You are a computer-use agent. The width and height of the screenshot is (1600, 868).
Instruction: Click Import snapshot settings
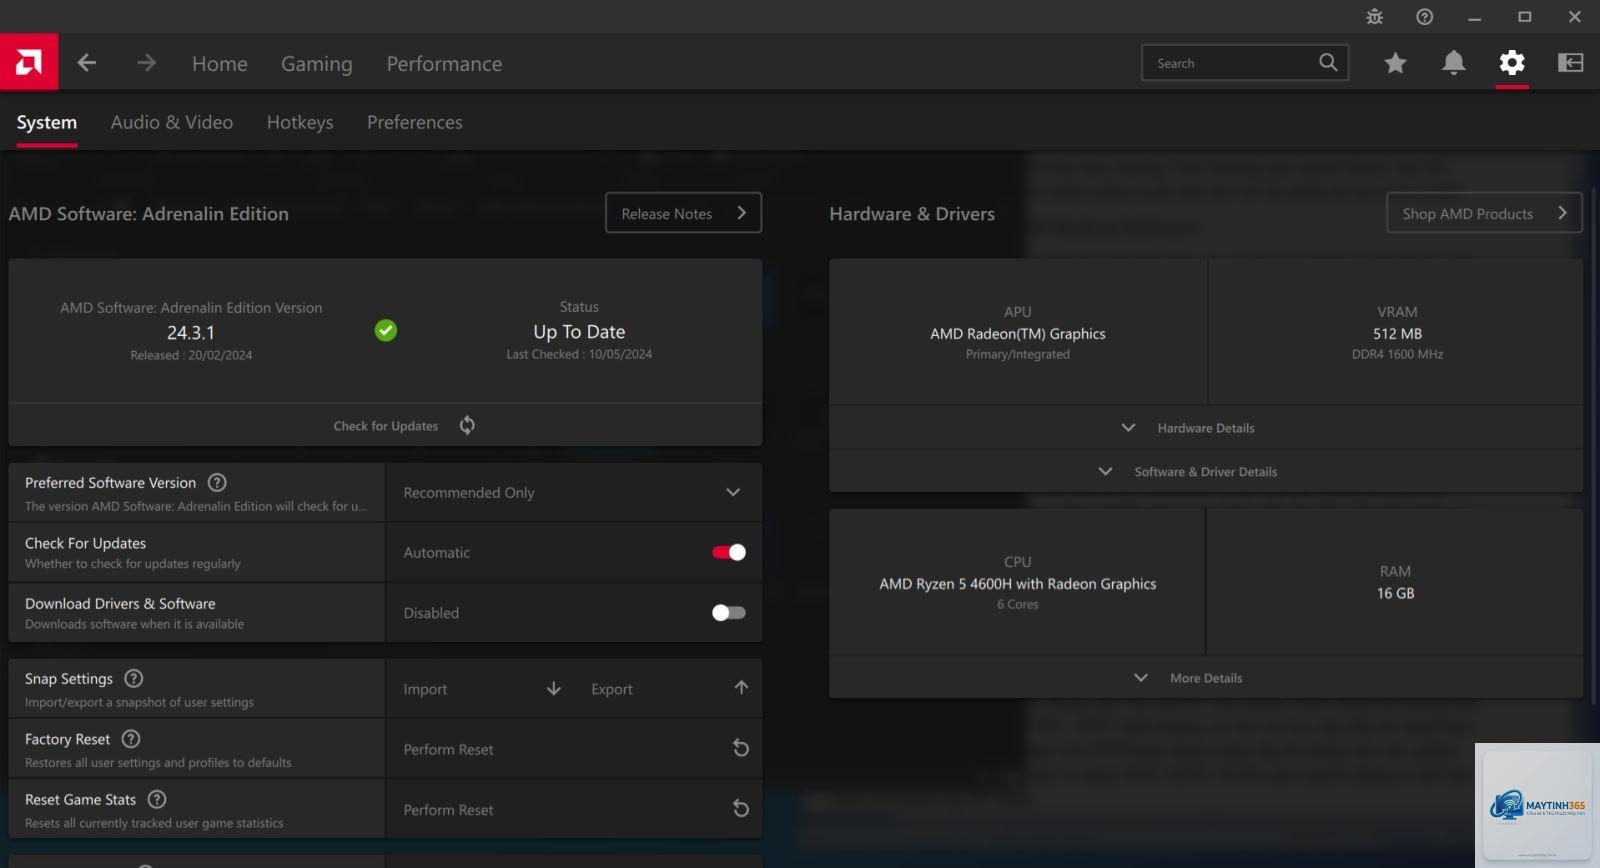(425, 689)
